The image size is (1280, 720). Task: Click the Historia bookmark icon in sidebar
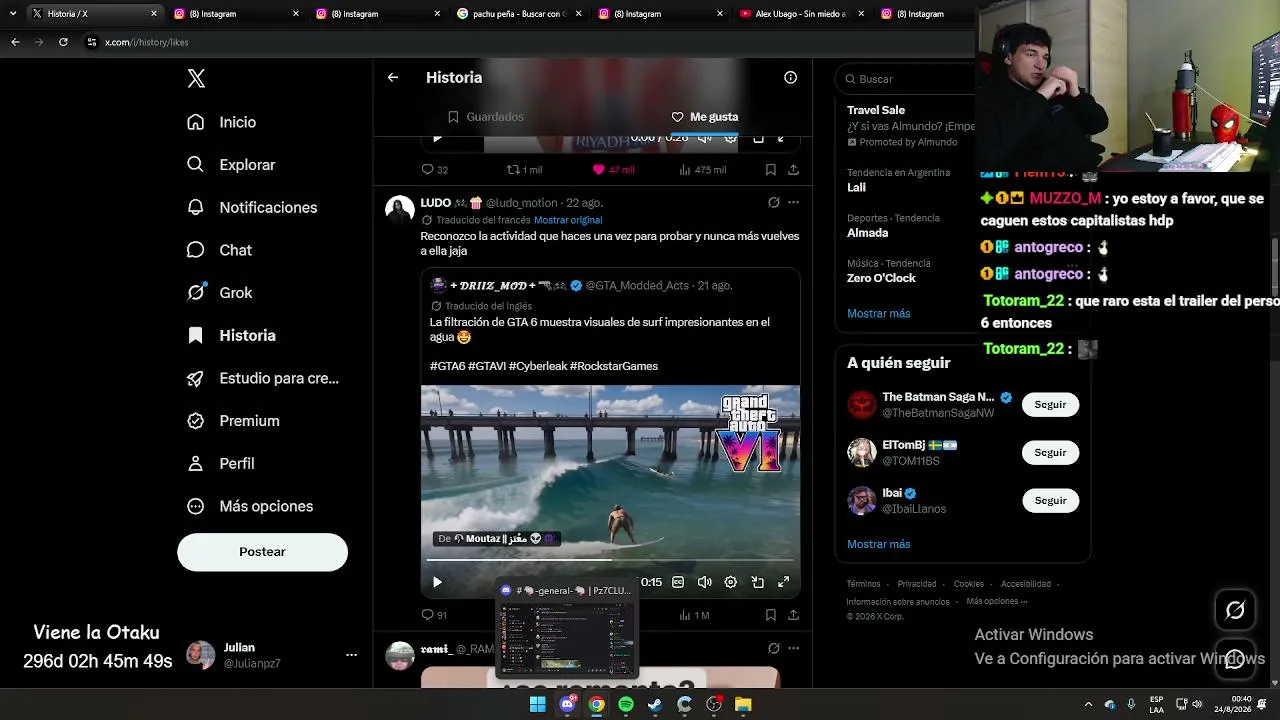point(196,336)
